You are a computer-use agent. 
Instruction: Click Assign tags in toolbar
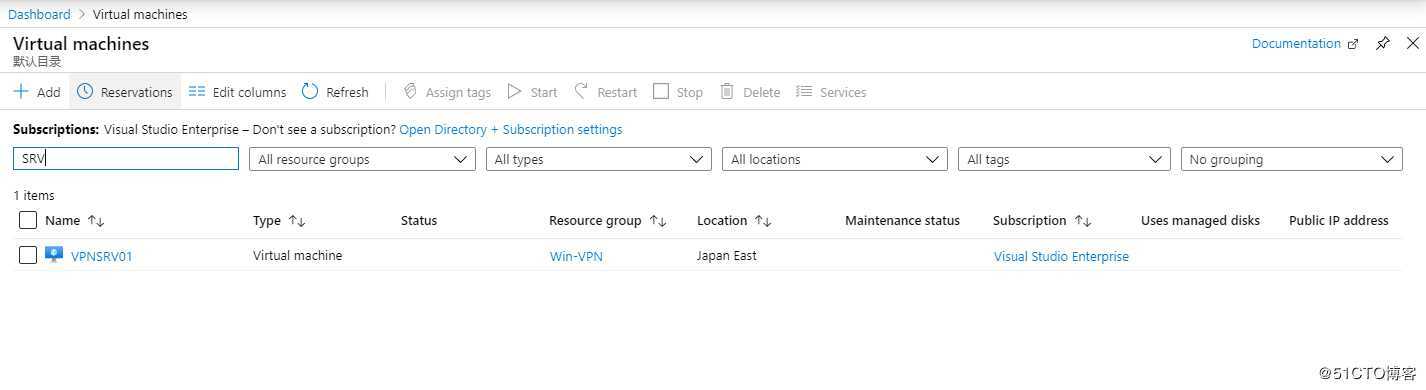(447, 92)
